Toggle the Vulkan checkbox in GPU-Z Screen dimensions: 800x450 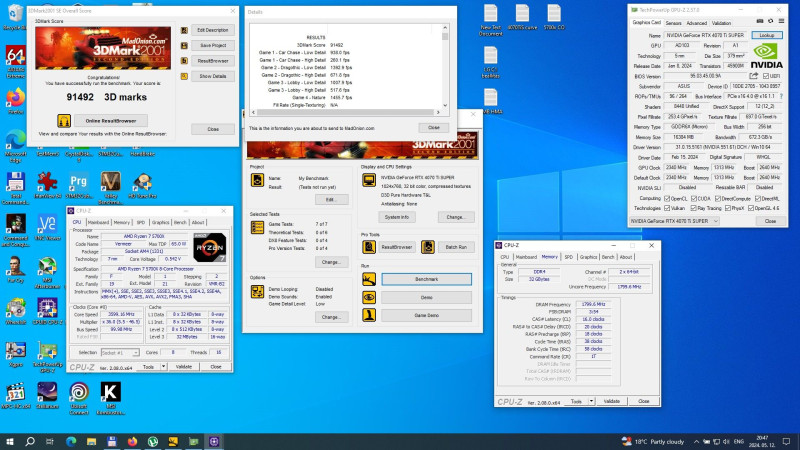(x=667, y=208)
